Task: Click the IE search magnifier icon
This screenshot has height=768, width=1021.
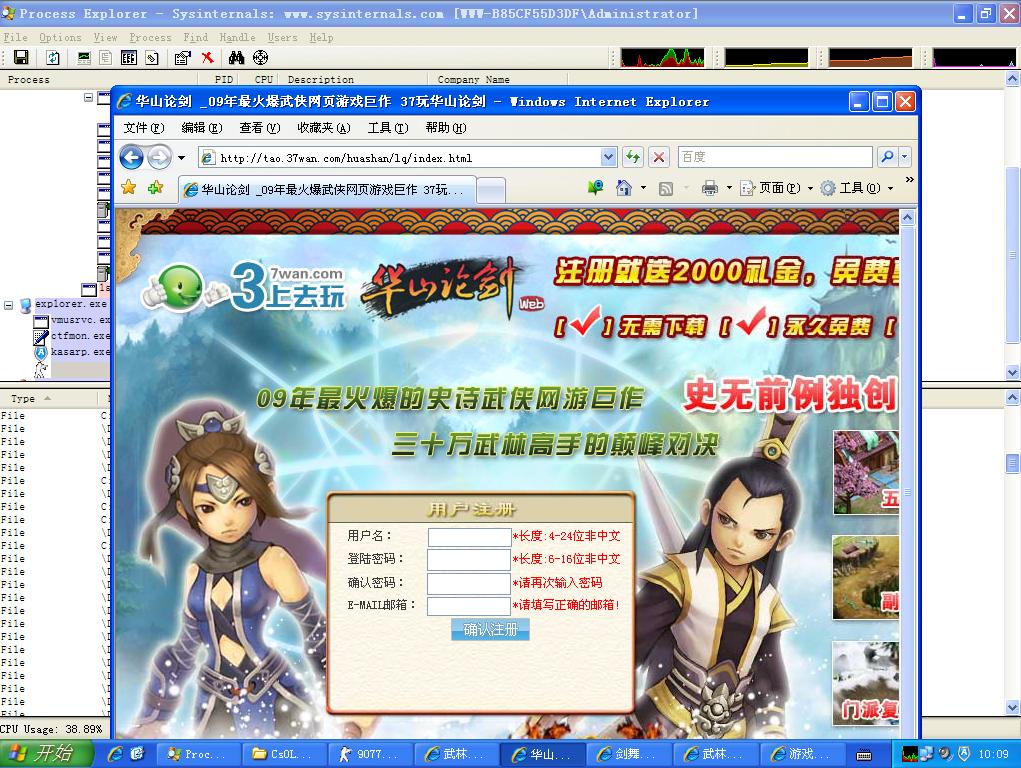Action: tap(887, 157)
